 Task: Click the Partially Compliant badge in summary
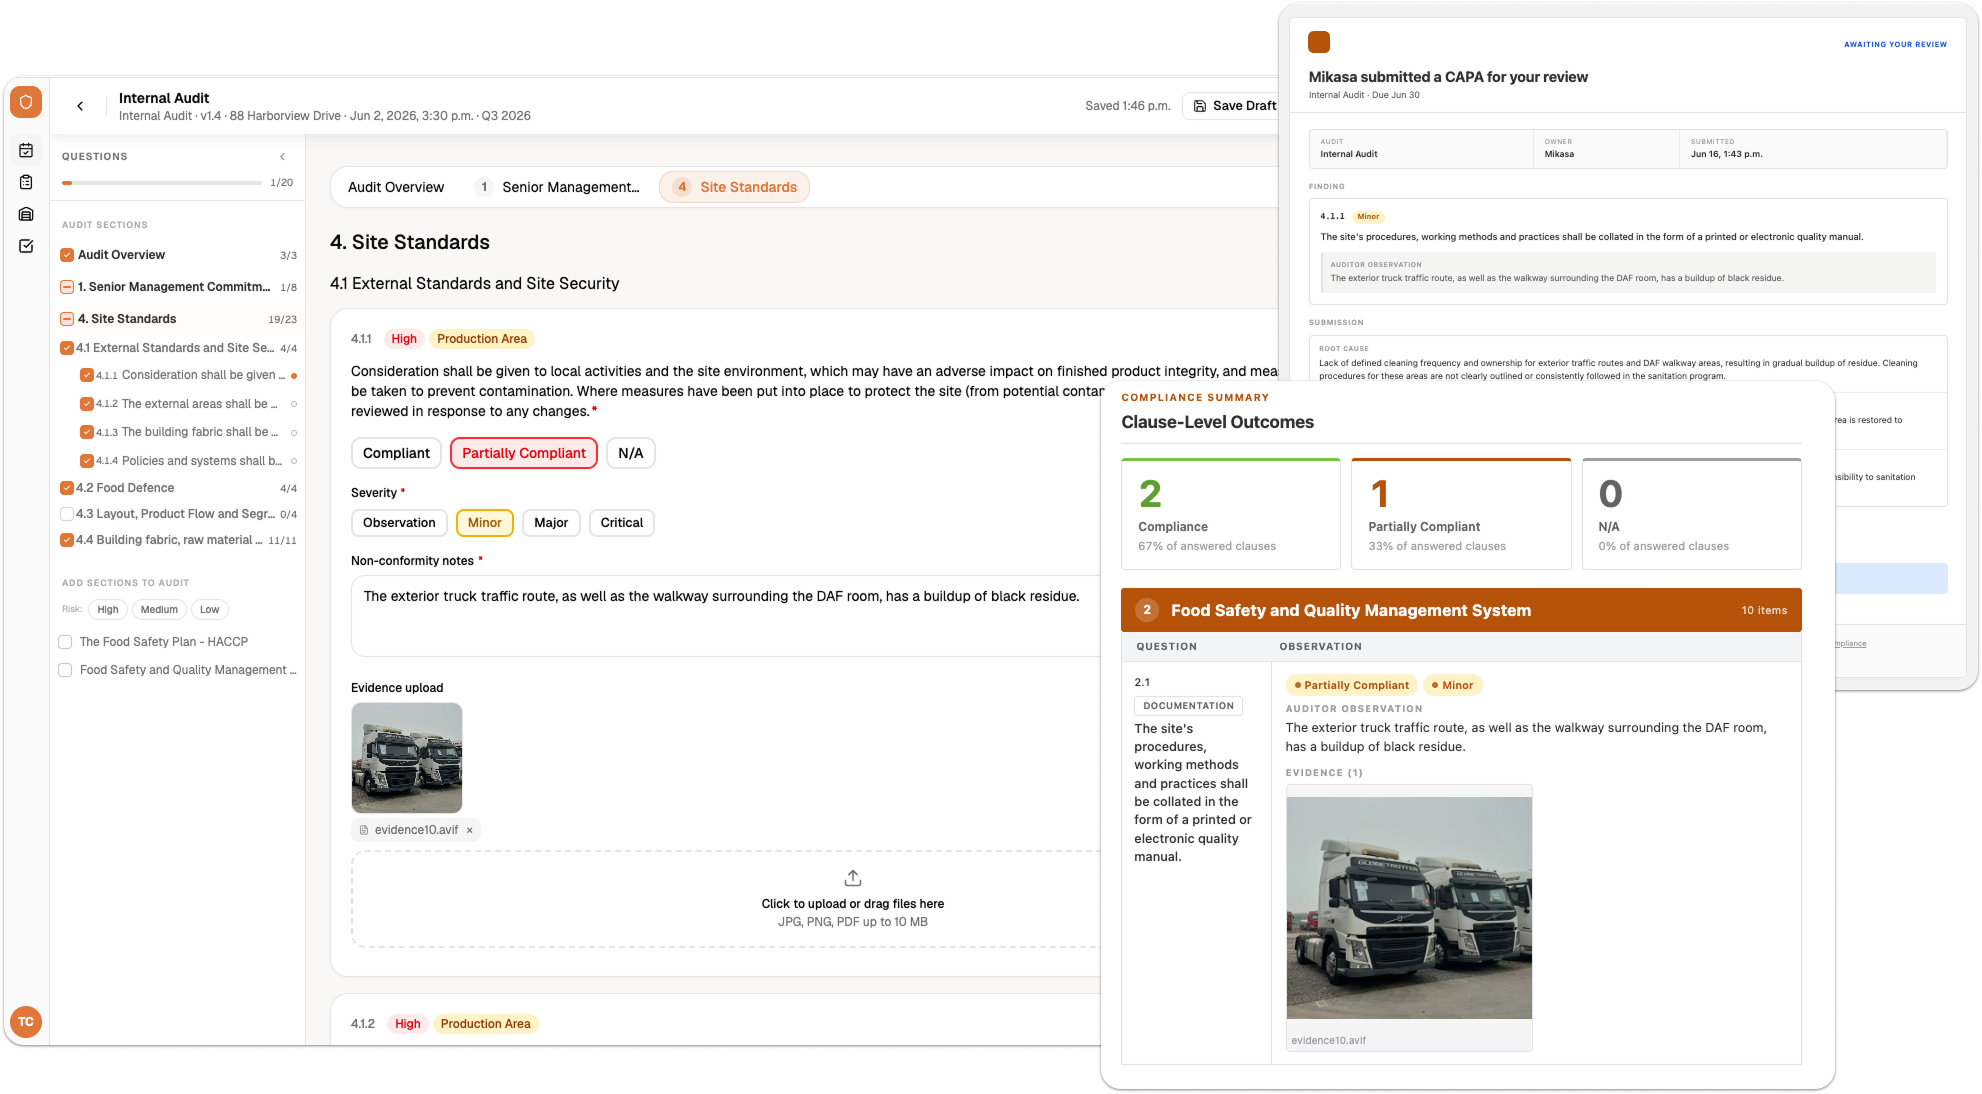click(1352, 685)
